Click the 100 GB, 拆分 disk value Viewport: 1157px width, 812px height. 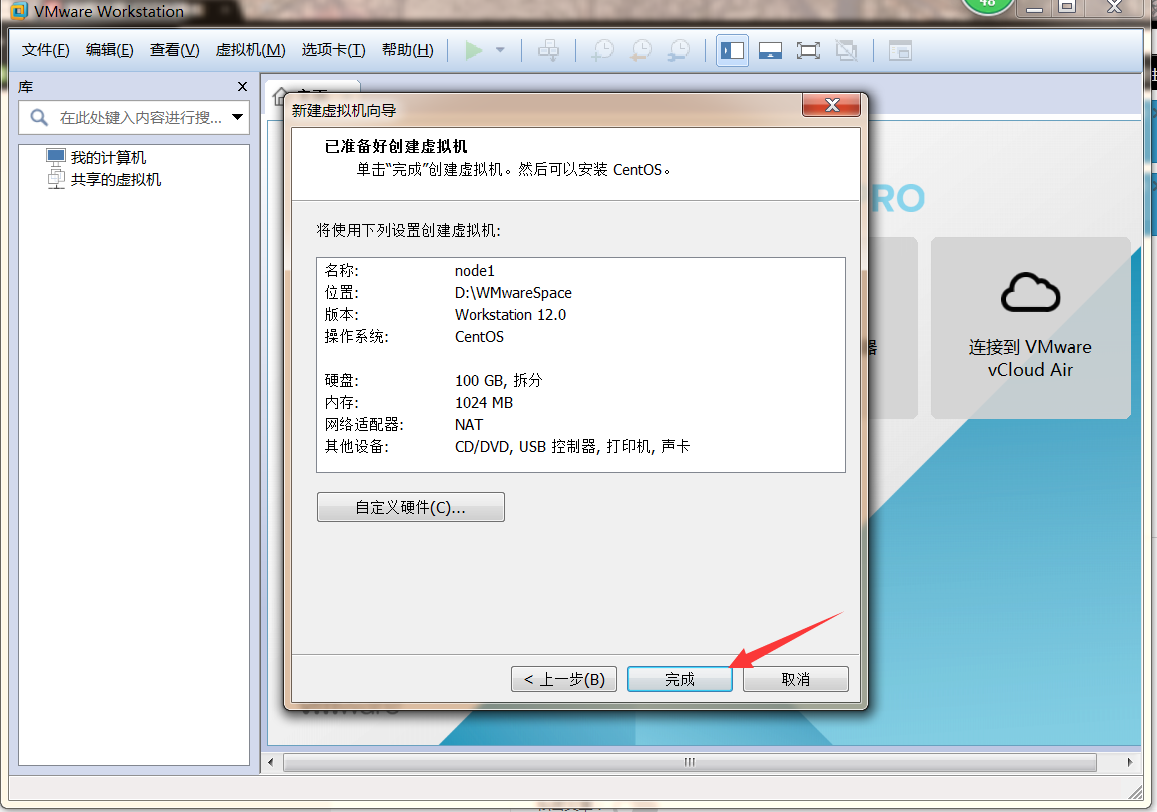(x=499, y=380)
